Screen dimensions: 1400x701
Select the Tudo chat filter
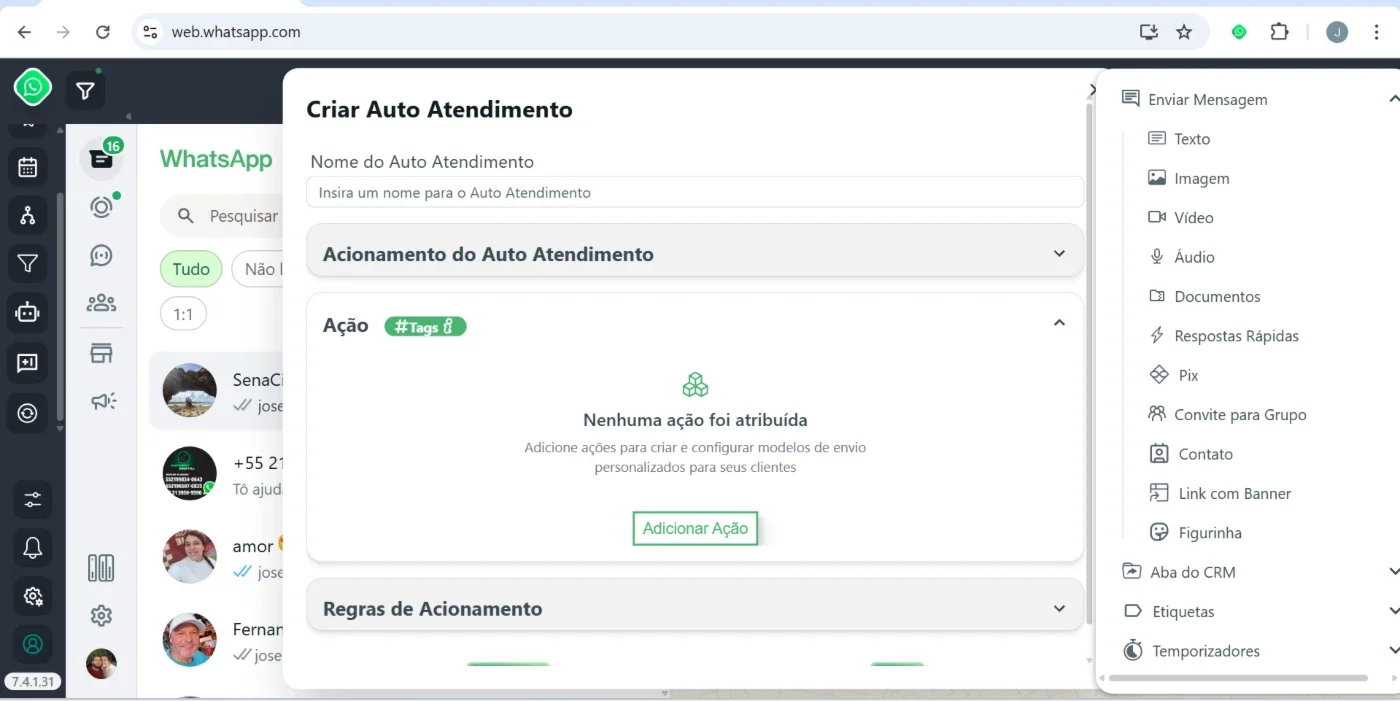[x=191, y=269]
